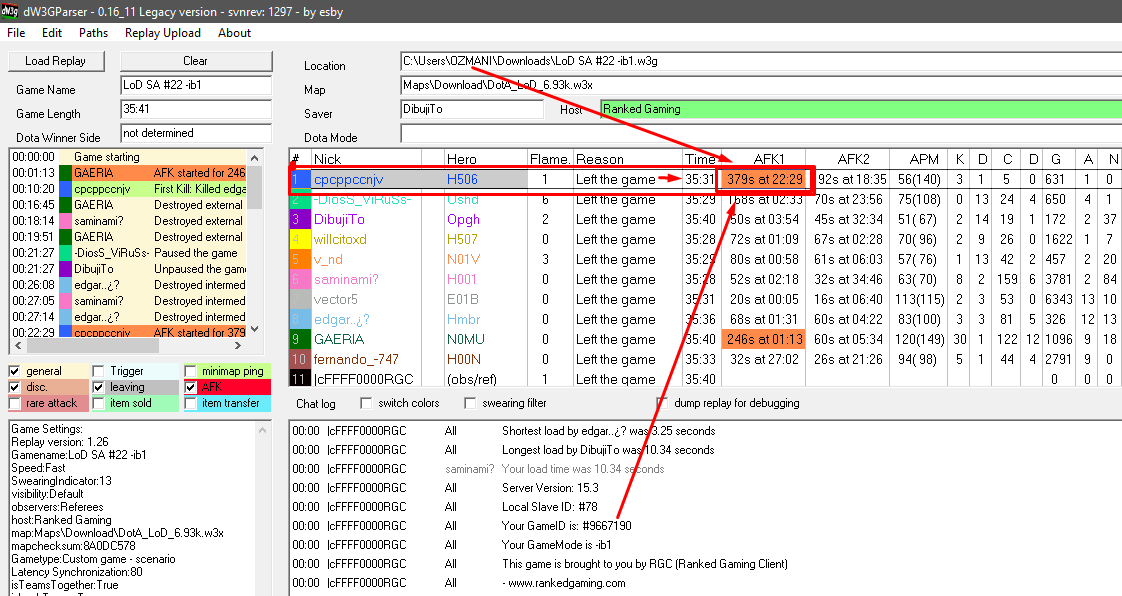Image resolution: width=1122 pixels, height=596 pixels.
Task: Click the empty Dota Mode field
Action: [x=761, y=133]
